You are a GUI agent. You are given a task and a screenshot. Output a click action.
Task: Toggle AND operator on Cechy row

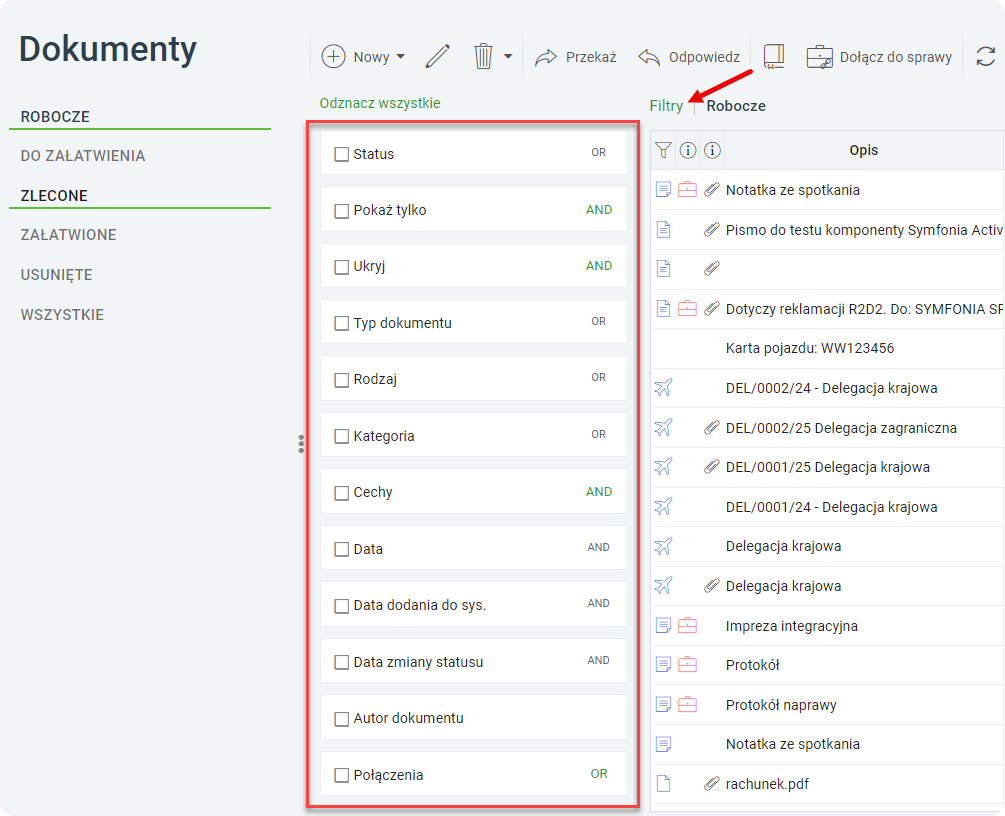(599, 492)
